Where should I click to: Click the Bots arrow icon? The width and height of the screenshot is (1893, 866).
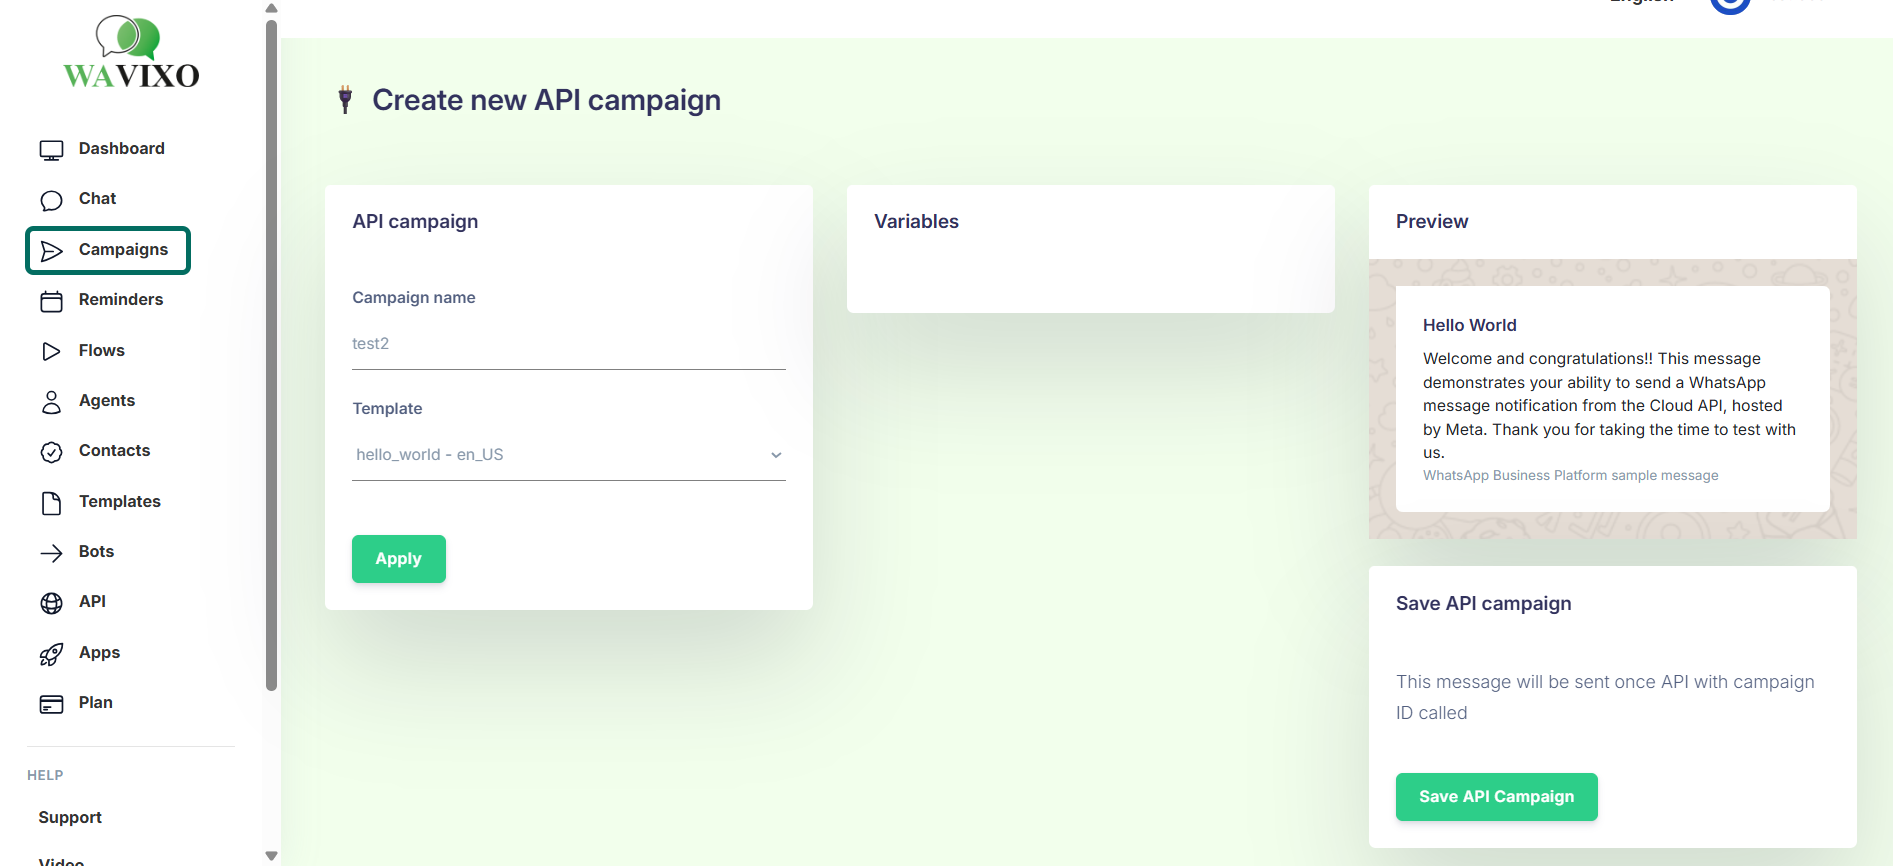coord(51,553)
